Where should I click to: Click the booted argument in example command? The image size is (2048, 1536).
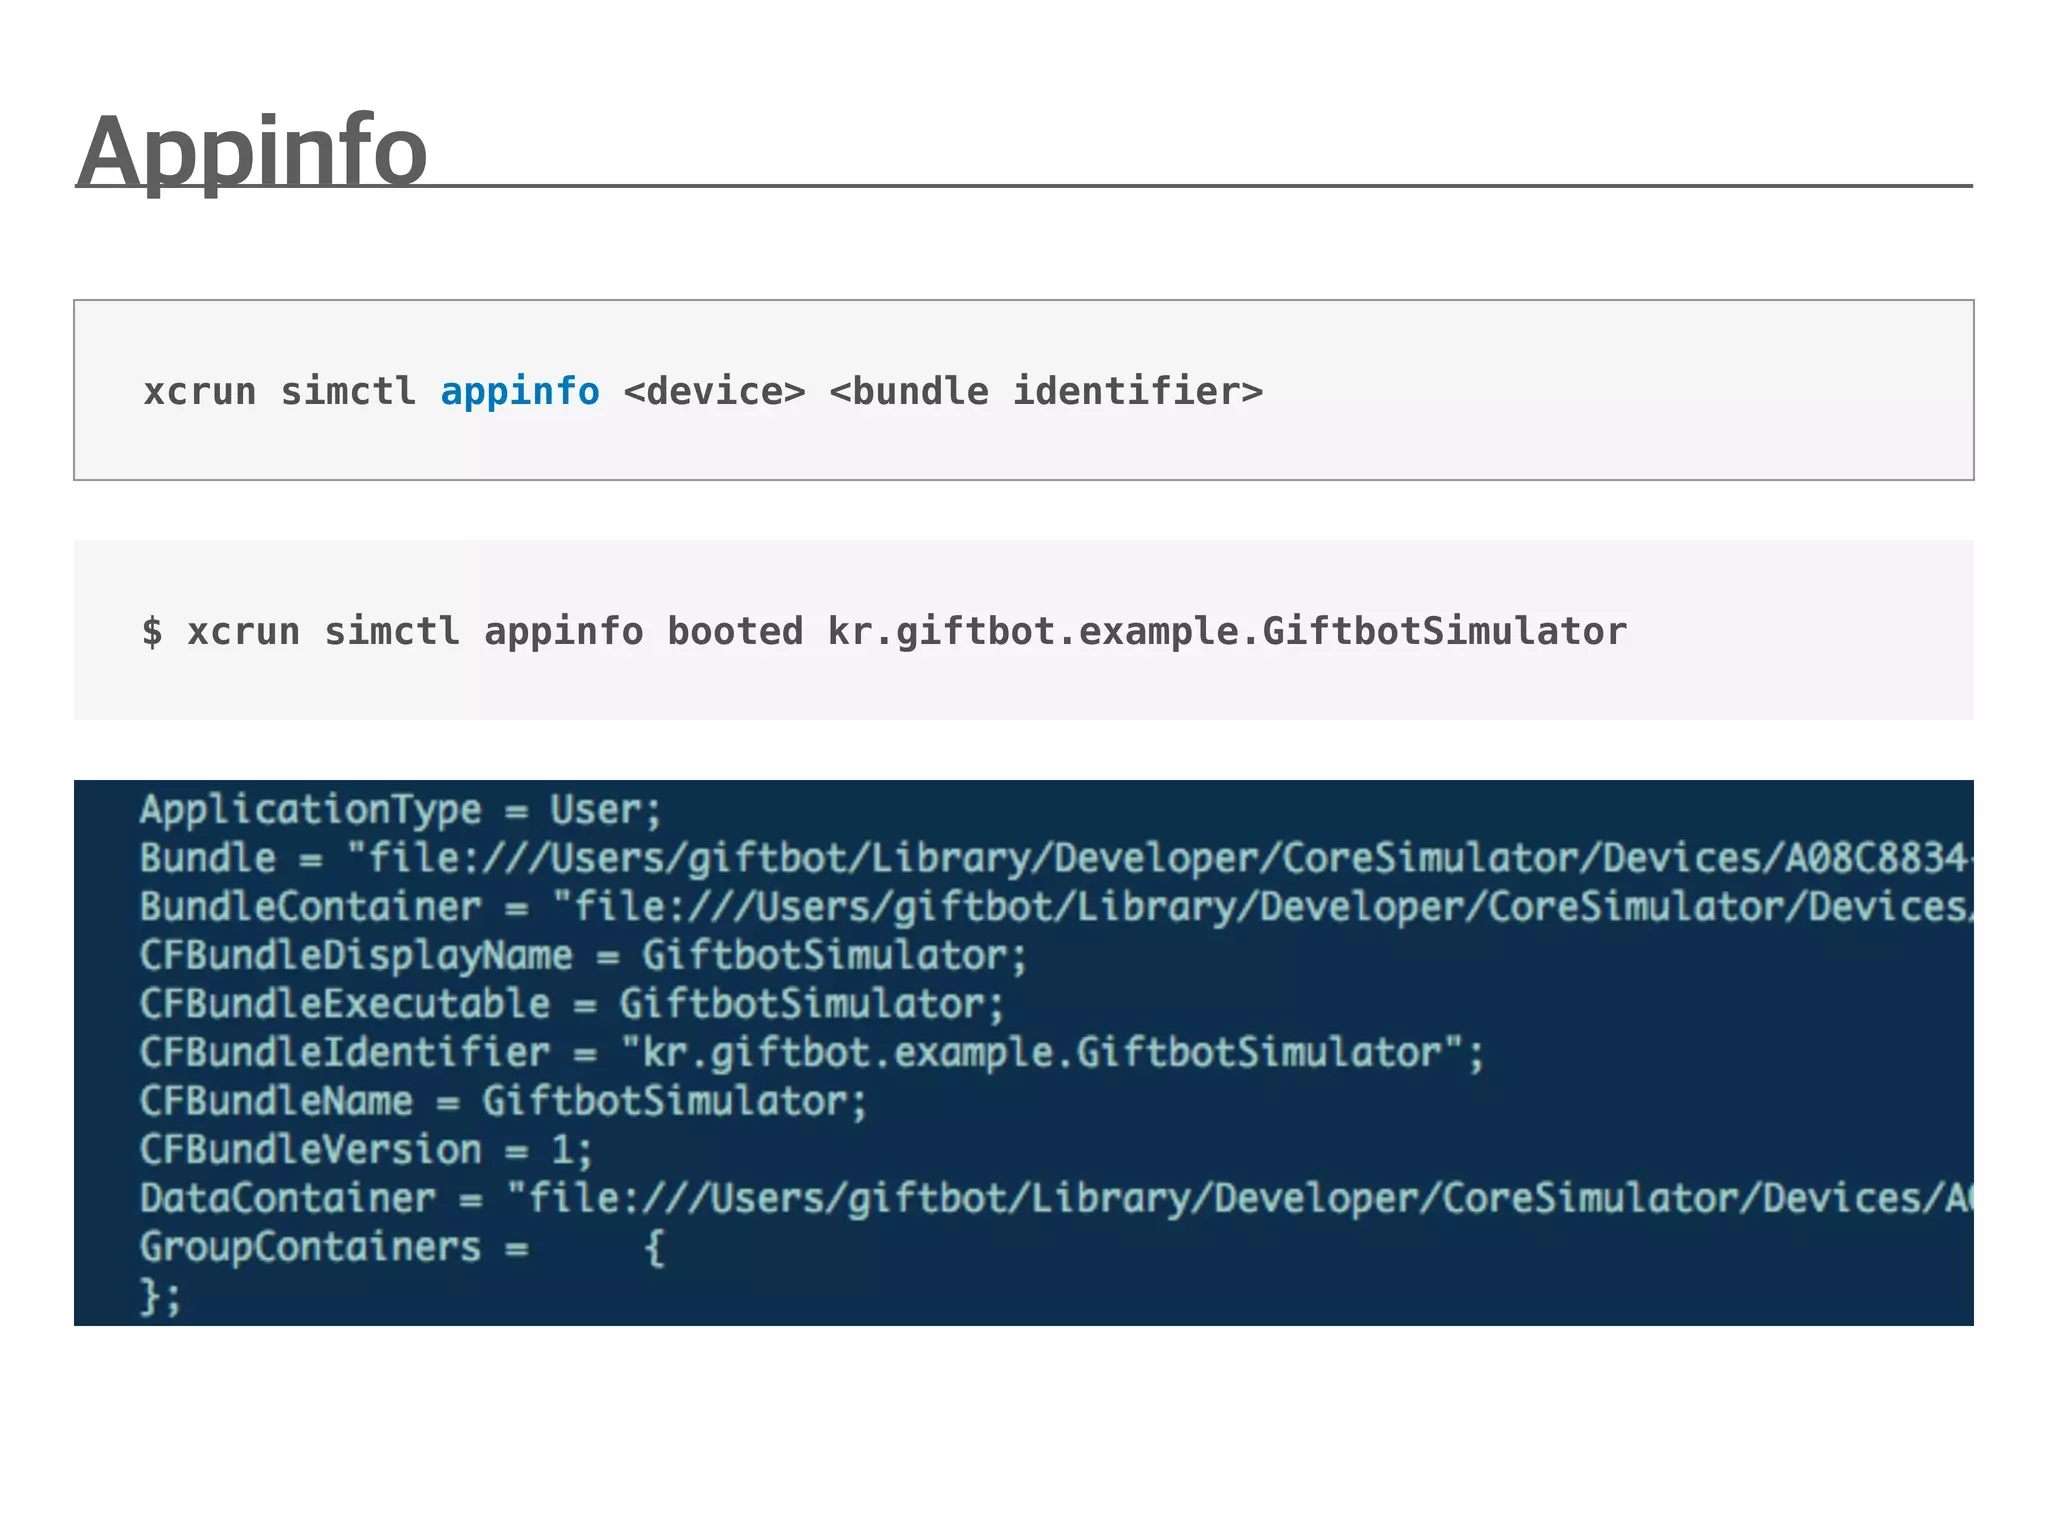(x=735, y=632)
